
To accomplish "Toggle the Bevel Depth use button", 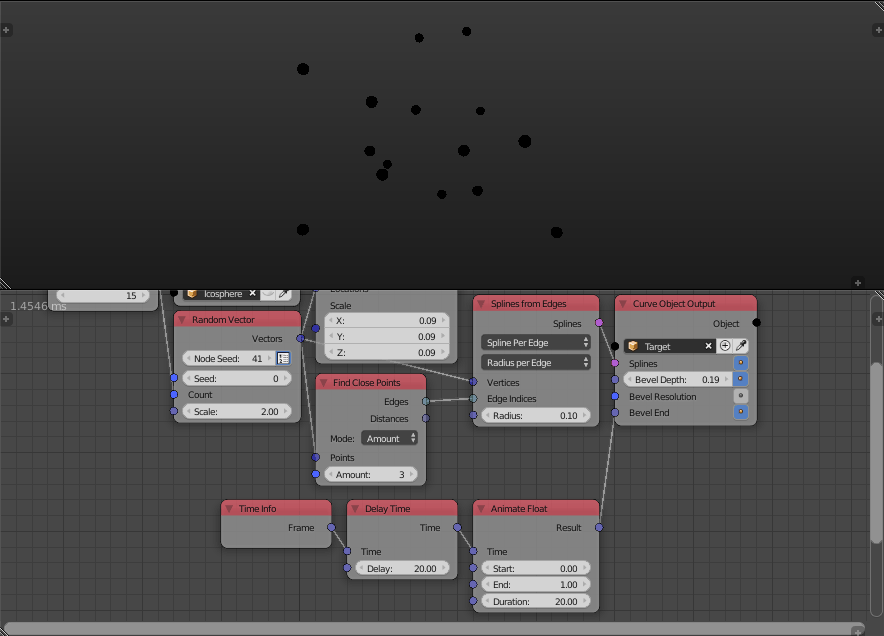I will [x=741, y=379].
